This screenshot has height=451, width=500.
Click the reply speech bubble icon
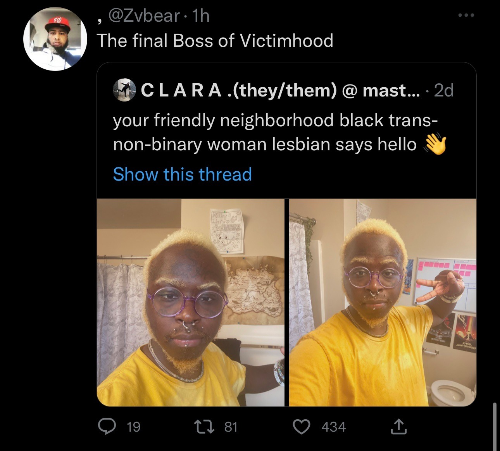click(107, 426)
